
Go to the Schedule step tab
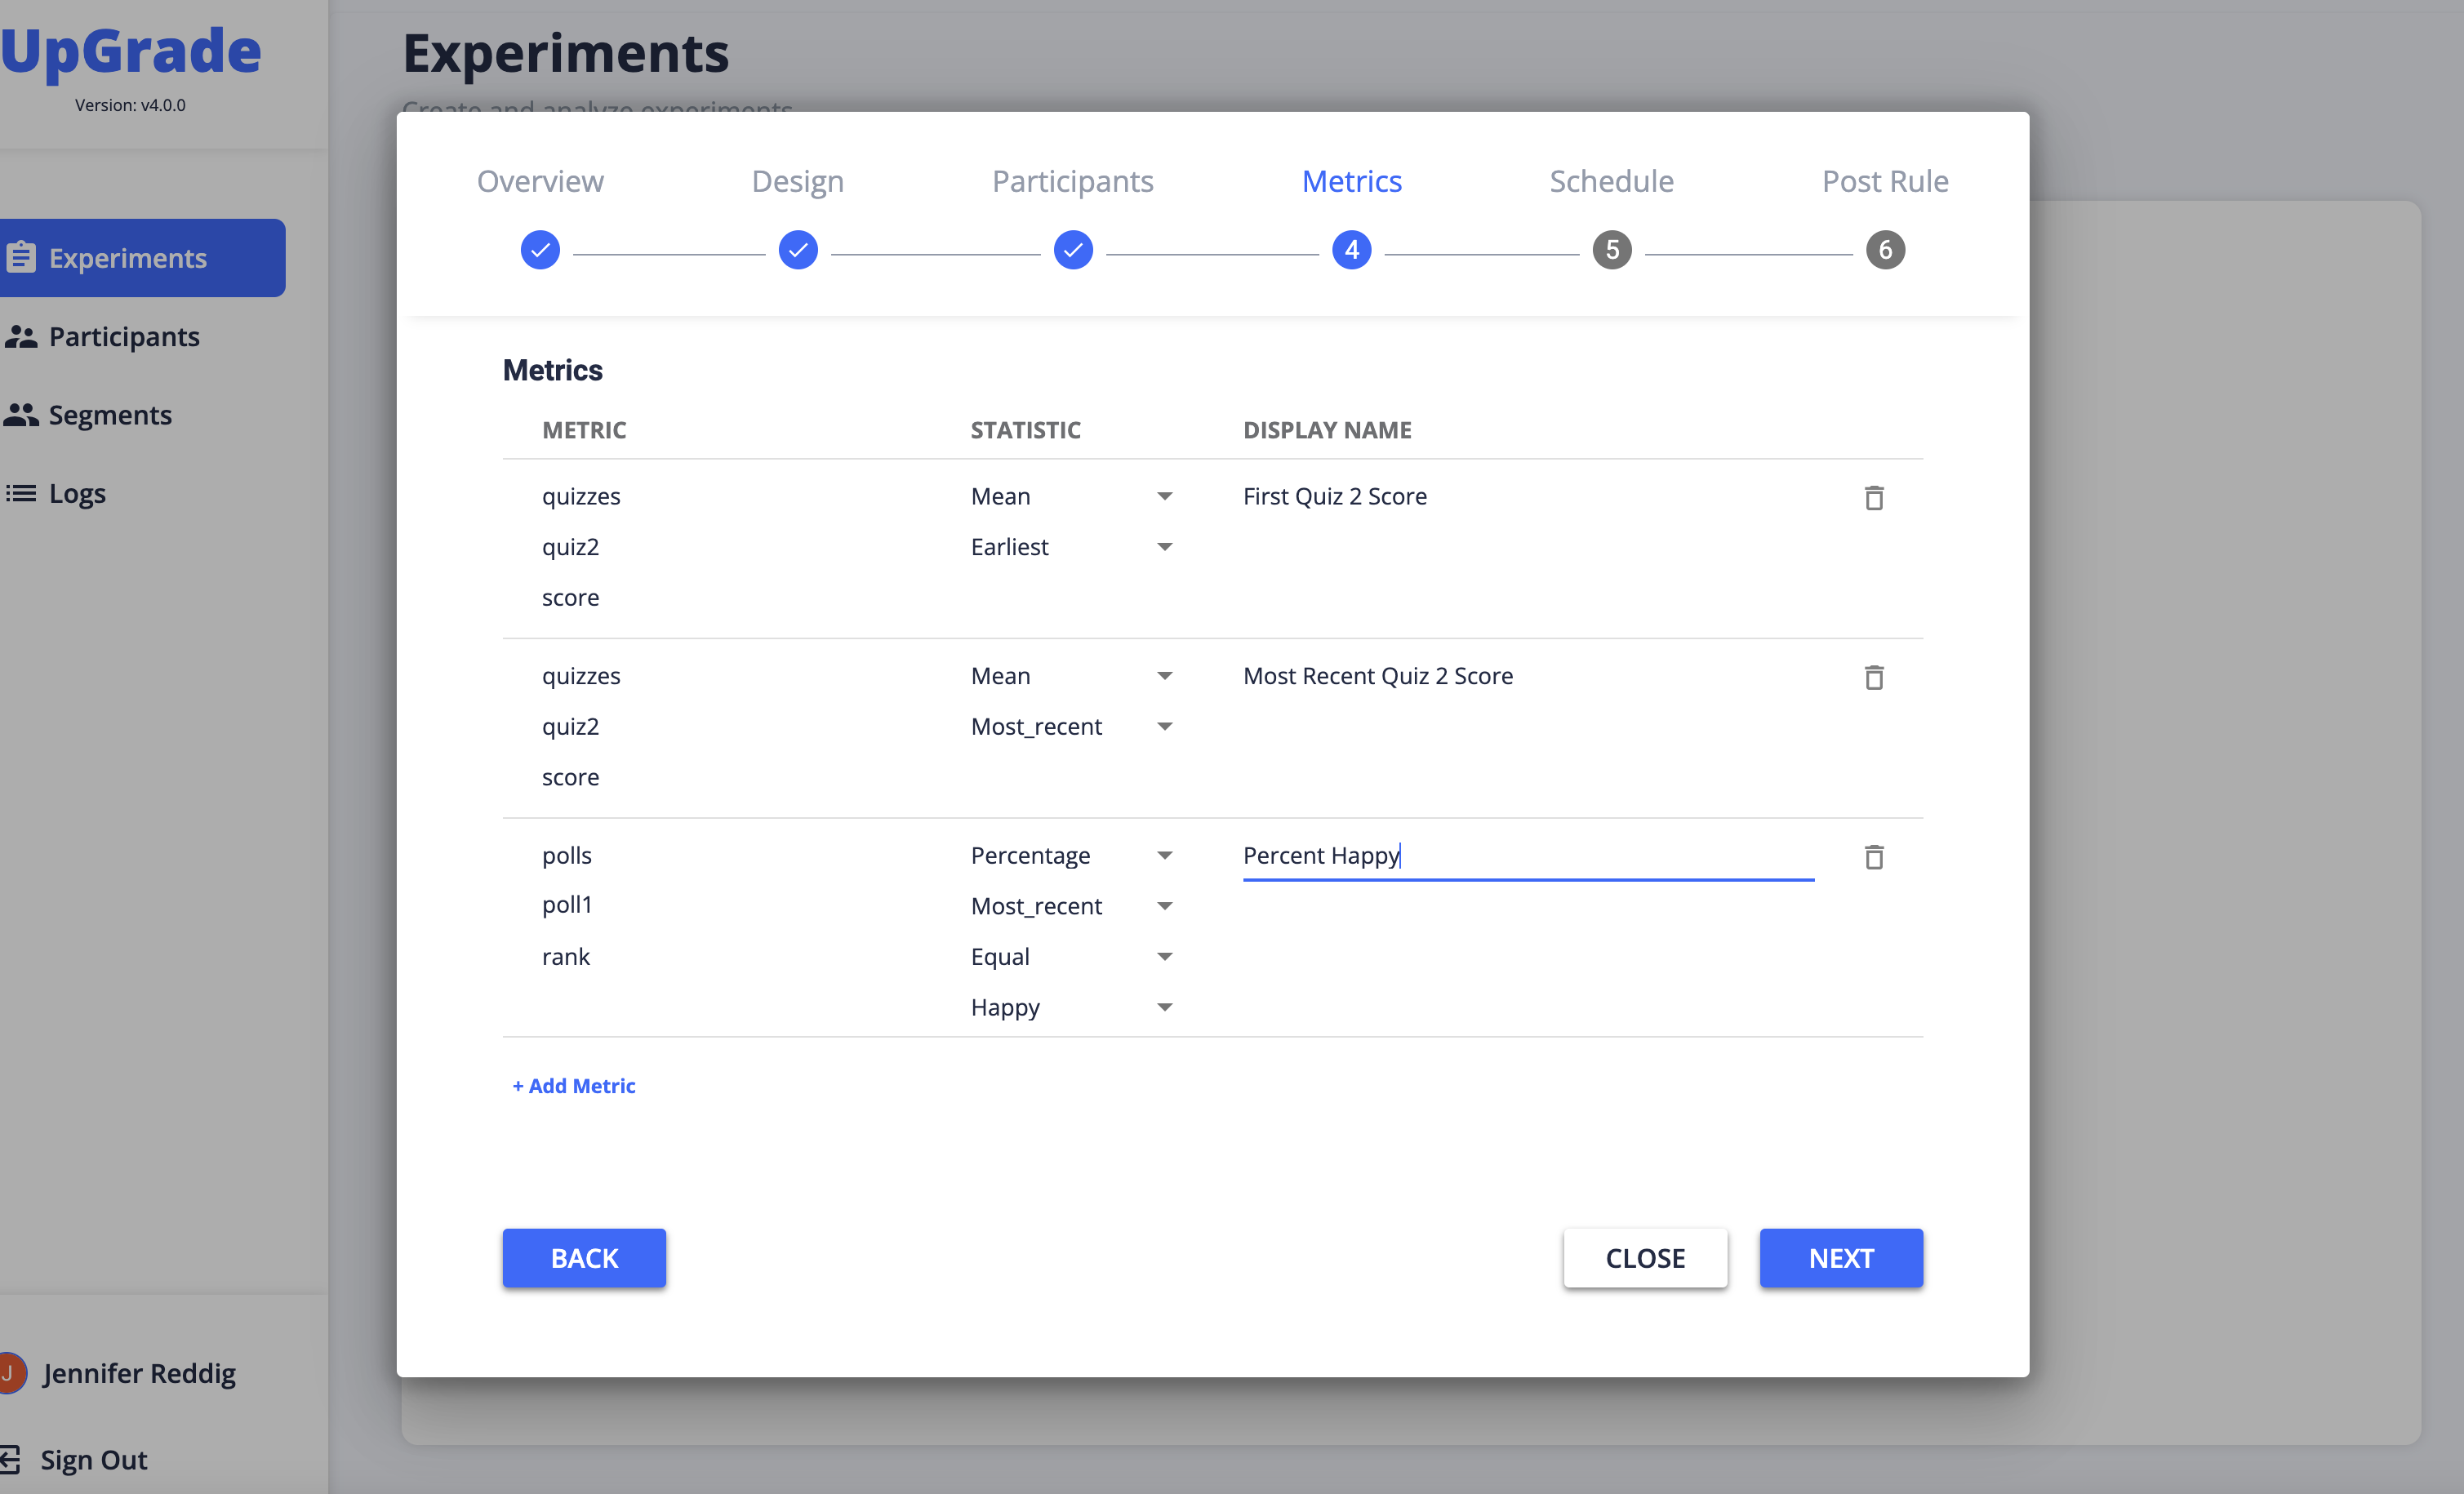(x=1611, y=181)
